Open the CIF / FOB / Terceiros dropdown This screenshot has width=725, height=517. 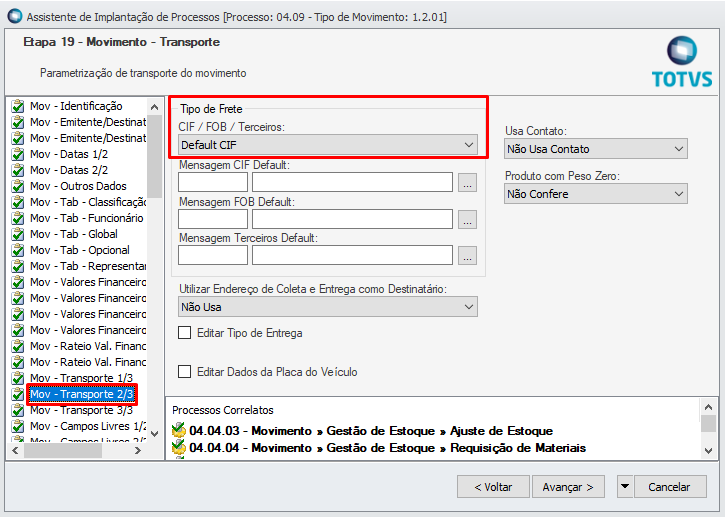[x=328, y=145]
